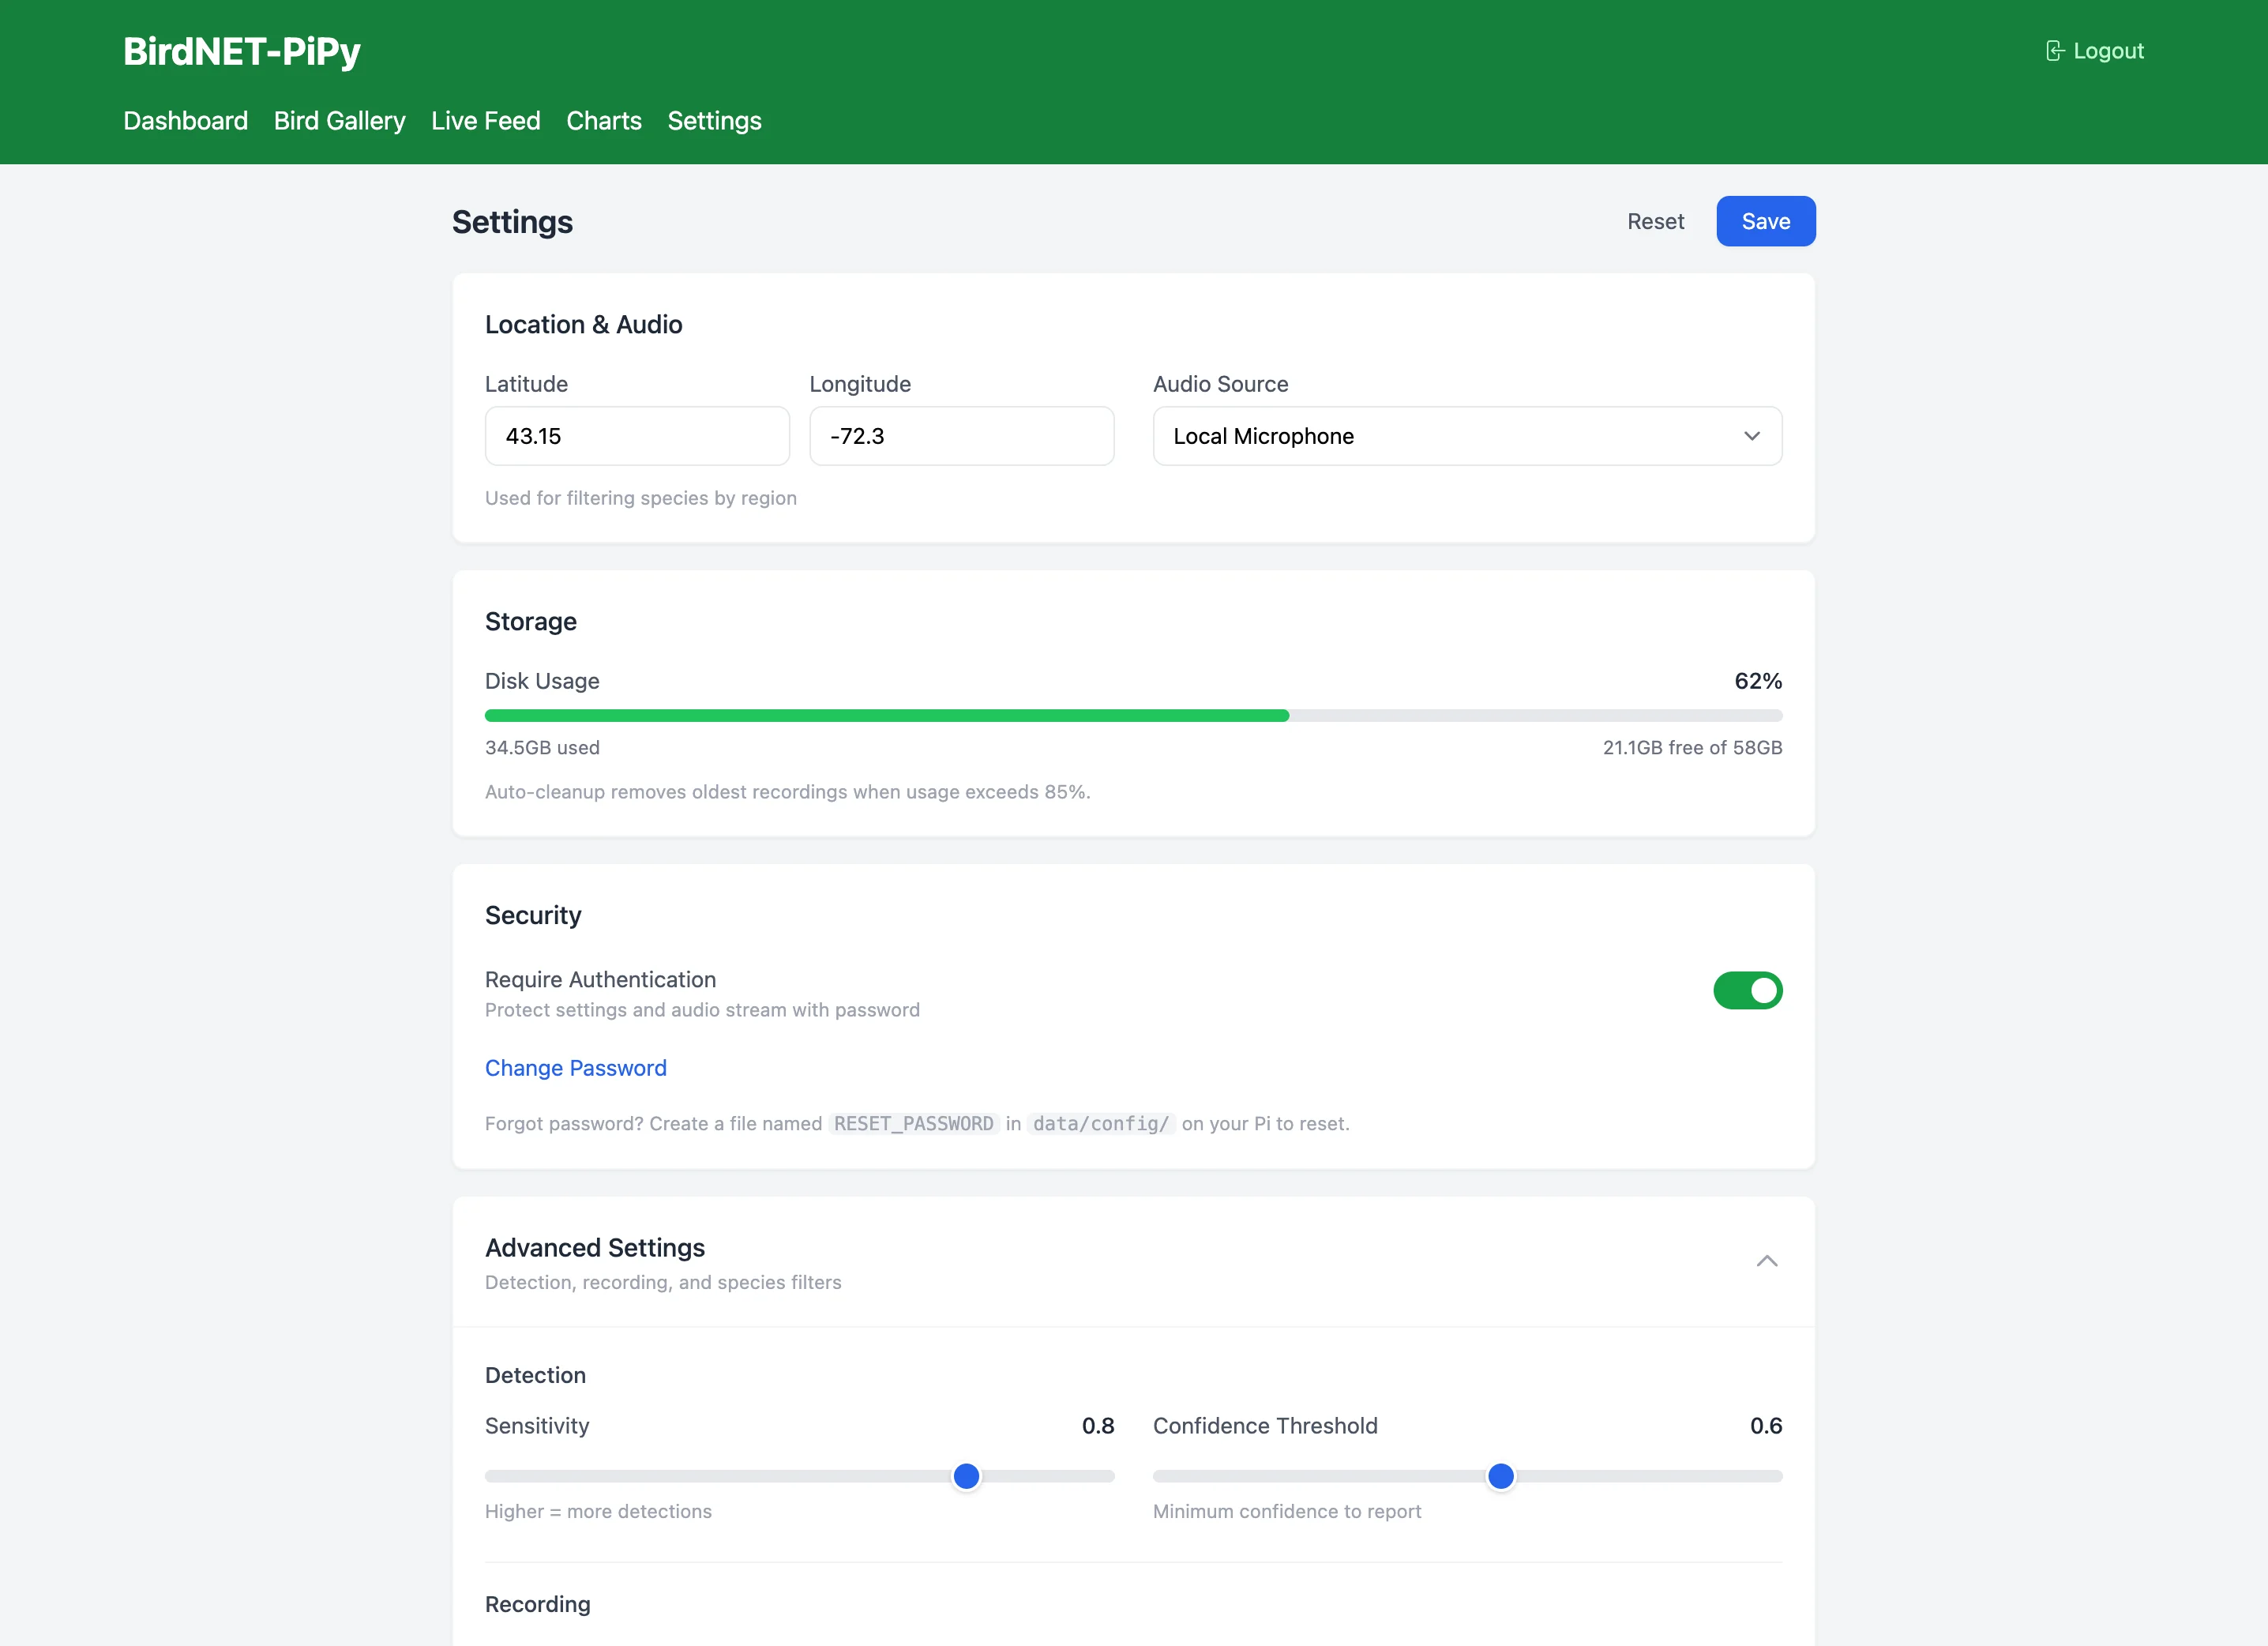Focus the Longitude input field
The width and height of the screenshot is (2268, 1646).
[960, 436]
